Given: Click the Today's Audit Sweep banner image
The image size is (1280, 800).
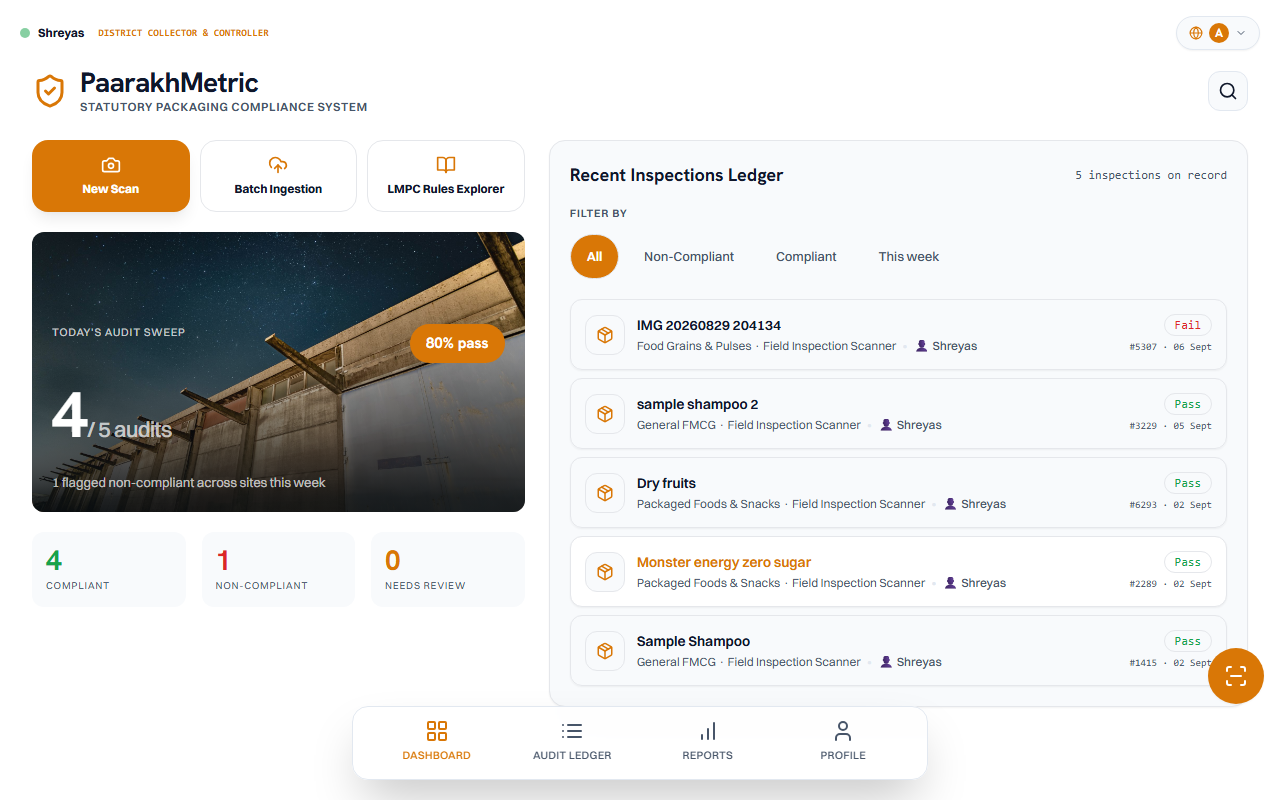Looking at the screenshot, I should point(278,372).
